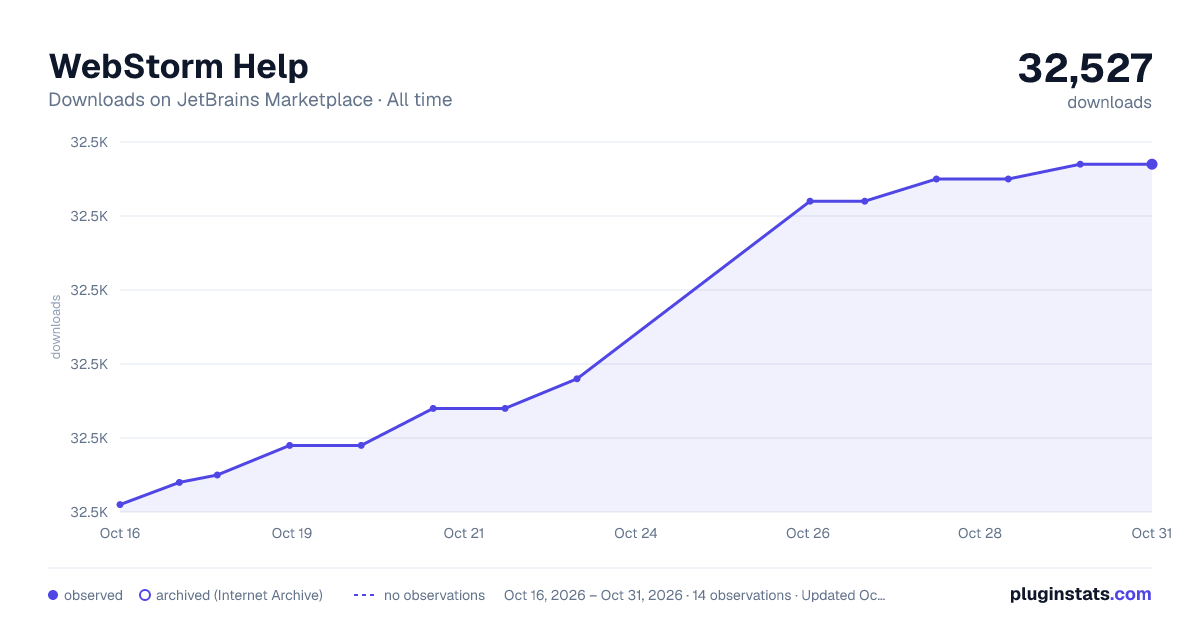
Task: Click the Oct 19 axis label
Action: (292, 533)
